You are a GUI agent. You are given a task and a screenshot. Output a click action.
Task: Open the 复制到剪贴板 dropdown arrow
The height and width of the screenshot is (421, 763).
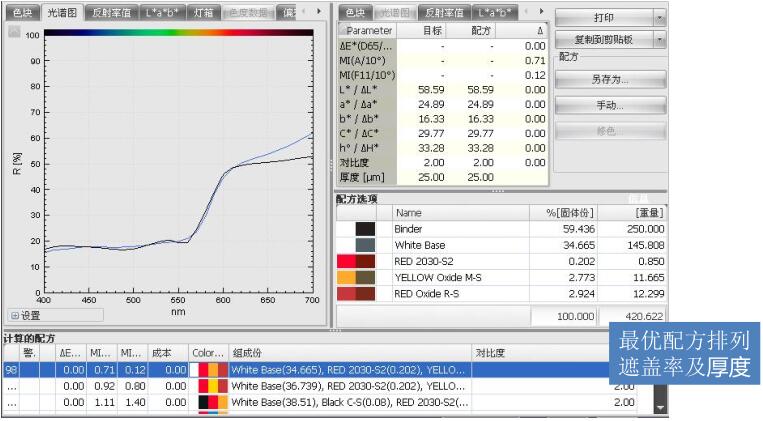659,40
